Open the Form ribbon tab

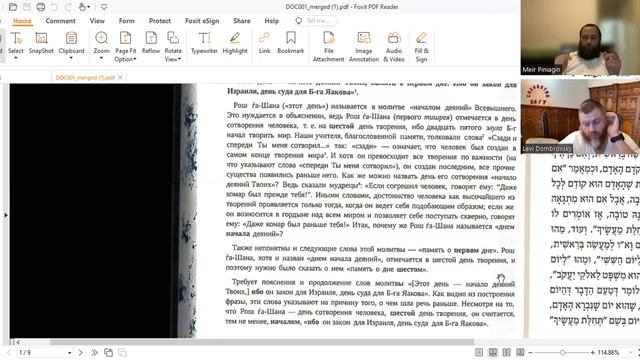[127, 21]
